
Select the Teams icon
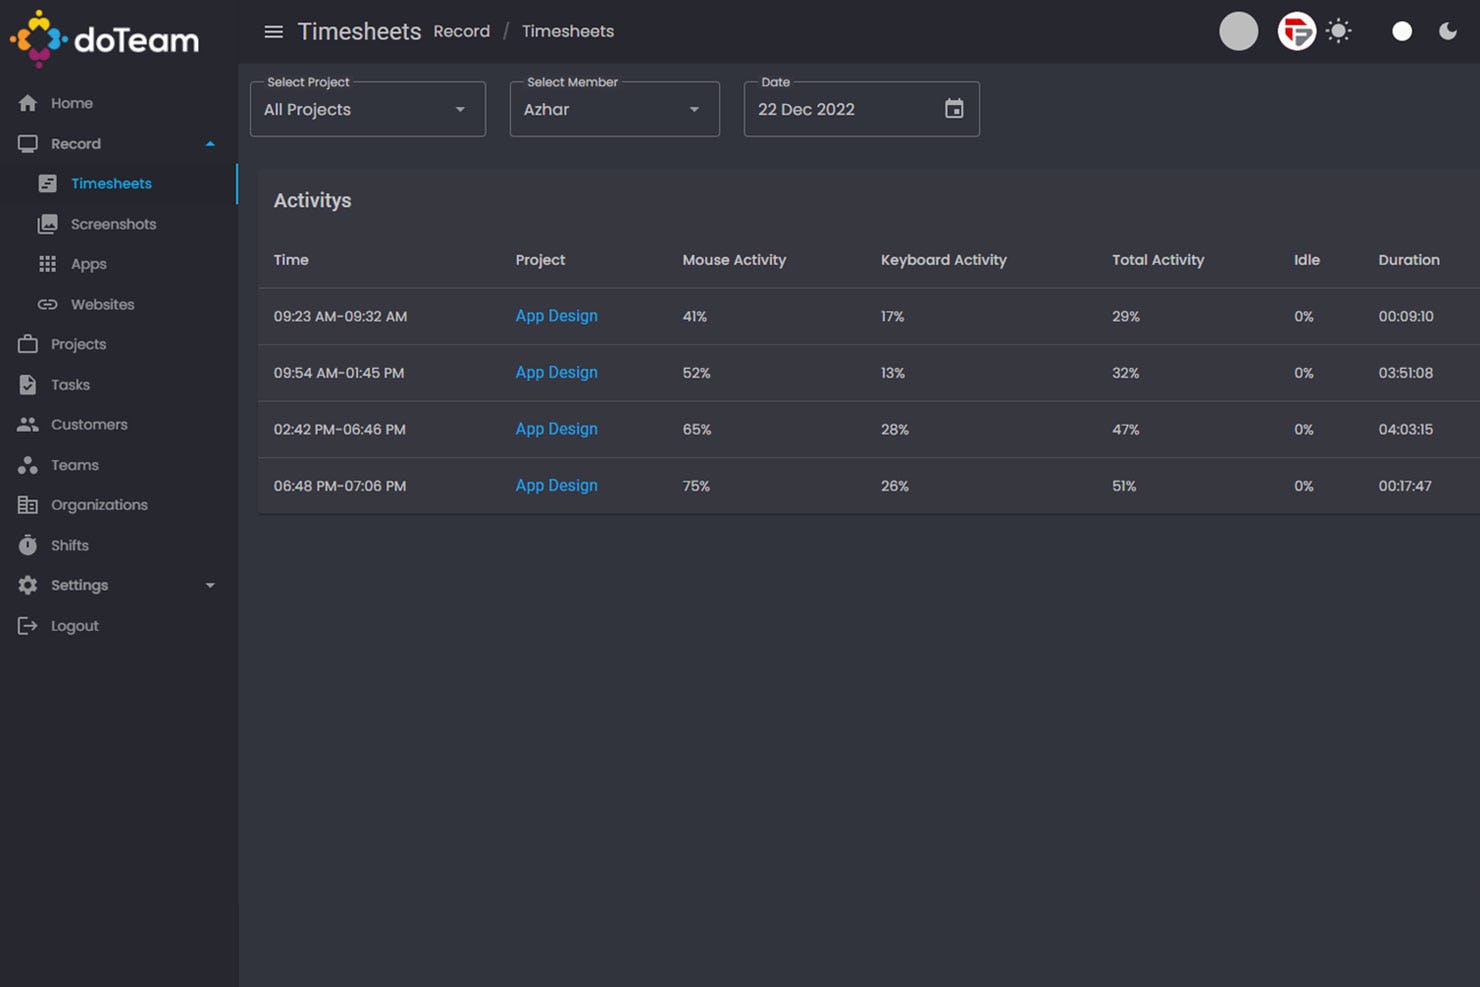[27, 464]
